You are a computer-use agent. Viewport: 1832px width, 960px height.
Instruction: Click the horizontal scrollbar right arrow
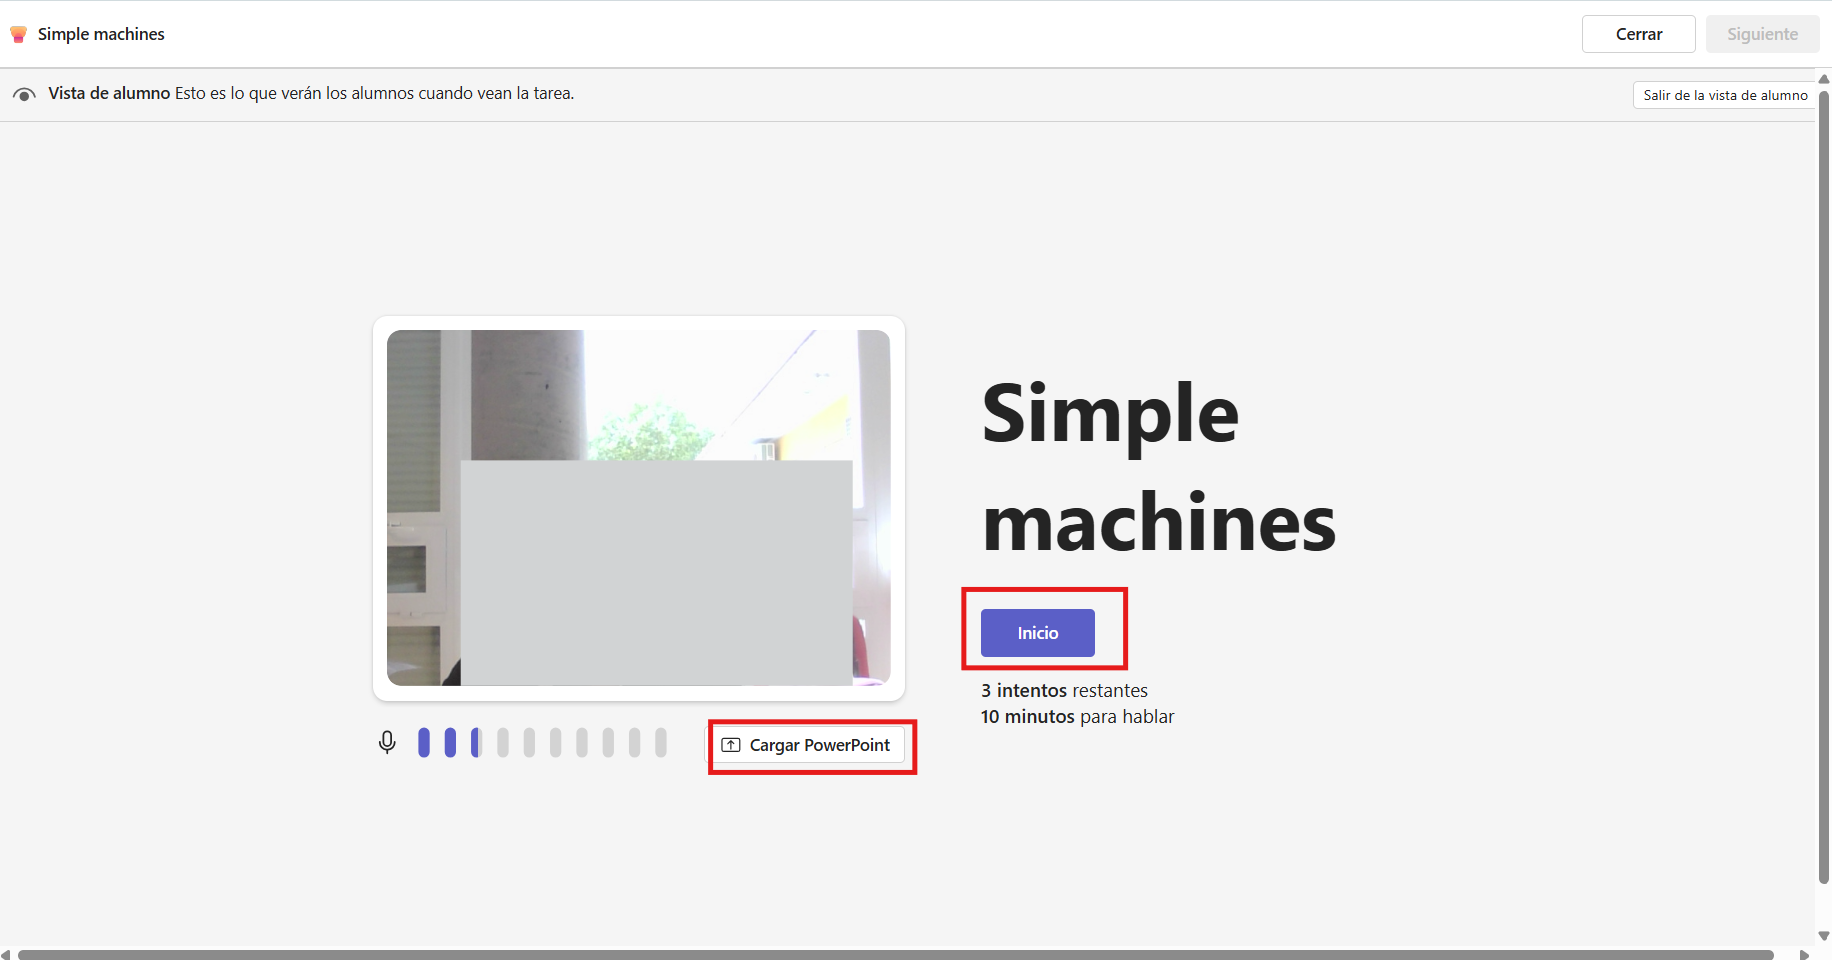[1805, 954]
